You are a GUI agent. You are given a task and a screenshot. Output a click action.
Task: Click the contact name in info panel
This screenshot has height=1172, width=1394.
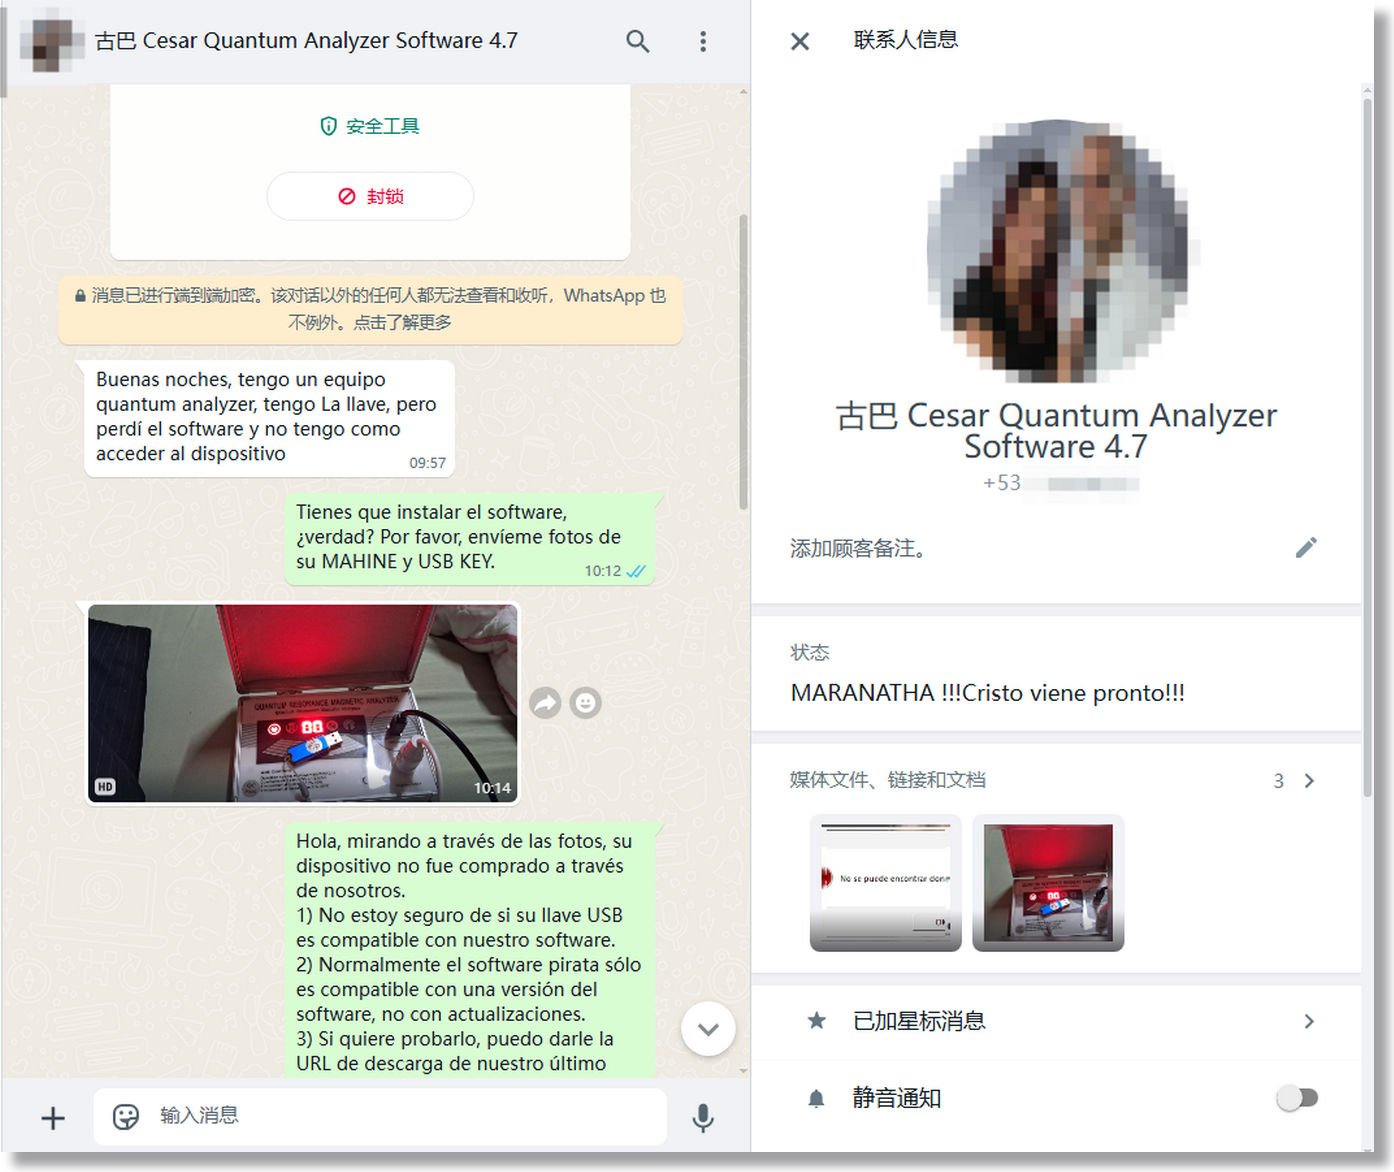(x=1056, y=430)
